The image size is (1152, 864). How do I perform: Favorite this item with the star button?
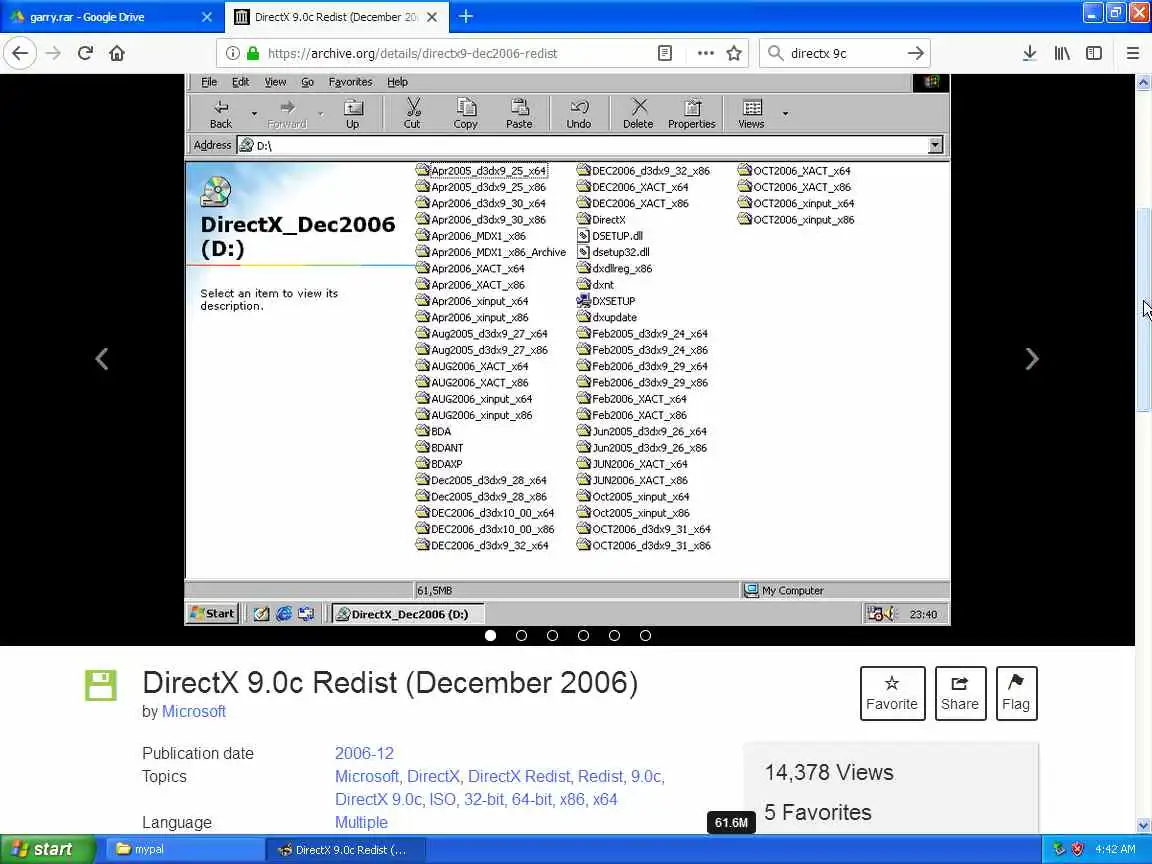tap(892, 693)
